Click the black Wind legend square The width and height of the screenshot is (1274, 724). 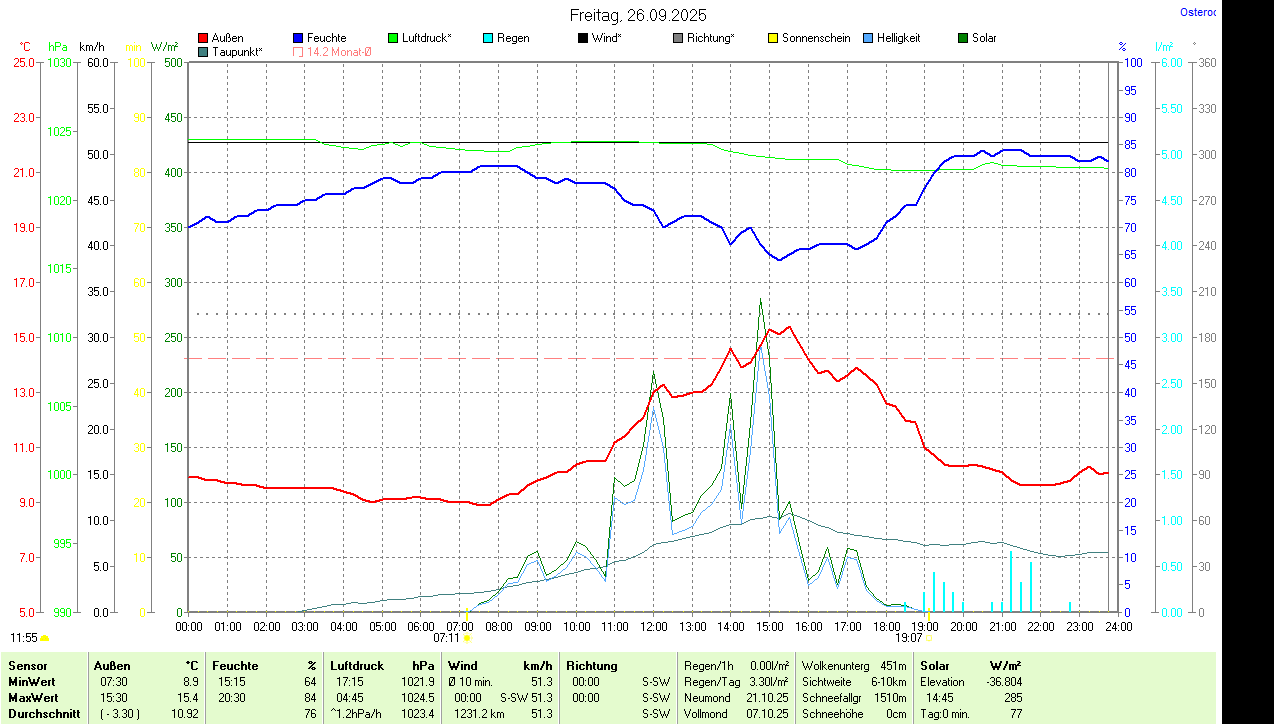(583, 38)
